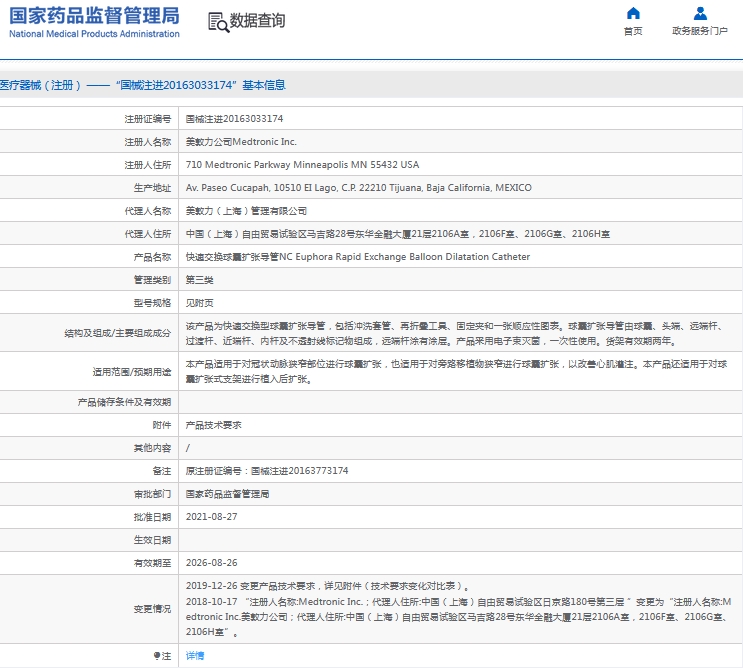The height and width of the screenshot is (668, 743).
Task: Select model spec value 见附页
Action: (199, 303)
